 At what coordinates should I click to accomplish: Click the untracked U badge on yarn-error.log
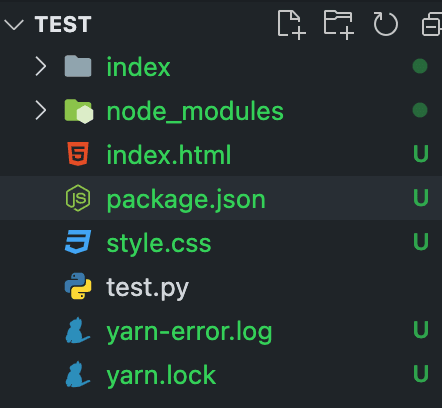[421, 329]
